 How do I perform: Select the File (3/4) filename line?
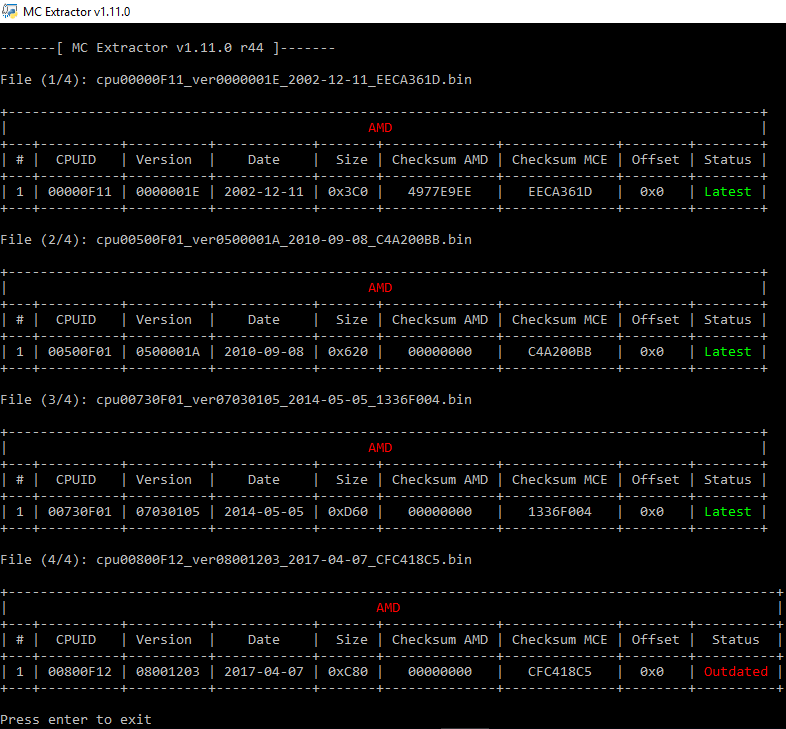(x=236, y=400)
